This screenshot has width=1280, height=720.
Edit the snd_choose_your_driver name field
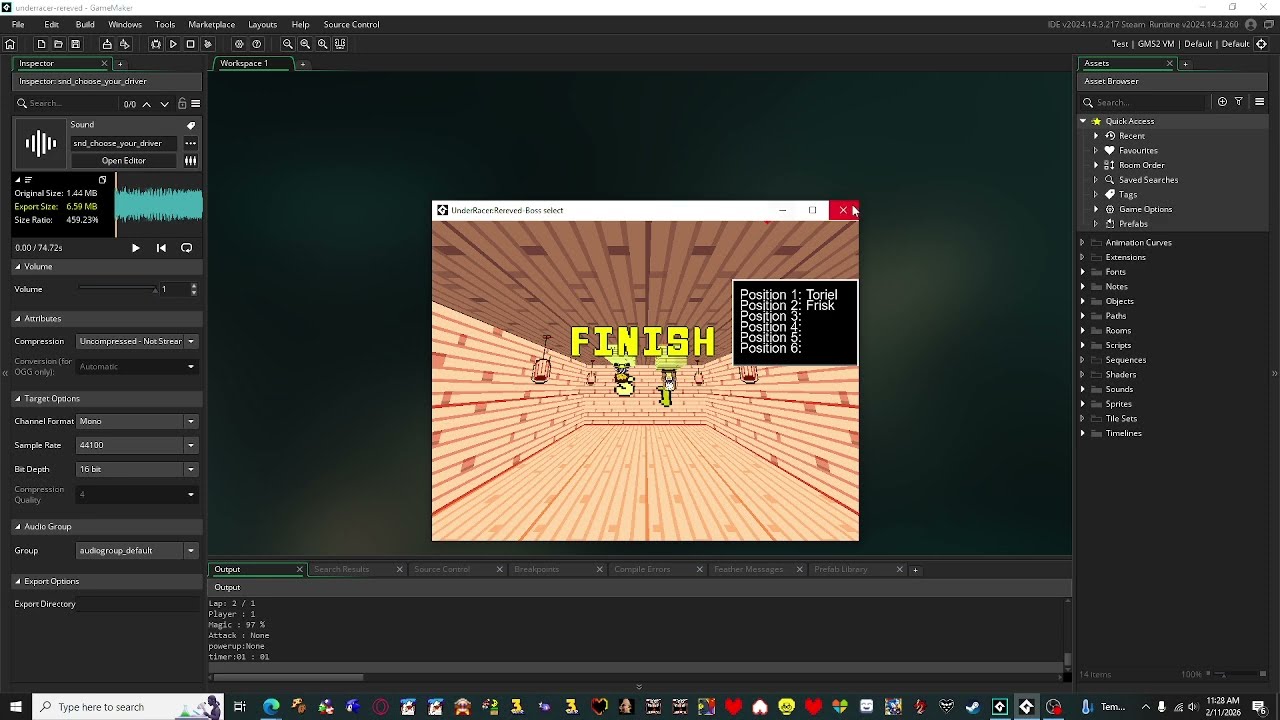[124, 143]
